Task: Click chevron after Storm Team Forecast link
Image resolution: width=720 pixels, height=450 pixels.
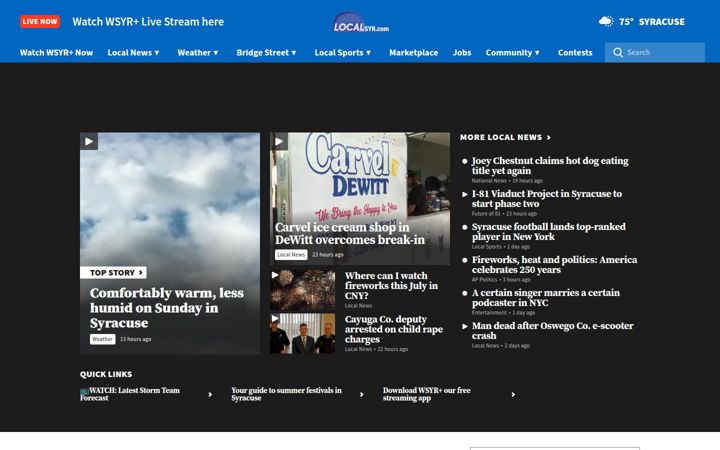Action: pyautogui.click(x=210, y=394)
